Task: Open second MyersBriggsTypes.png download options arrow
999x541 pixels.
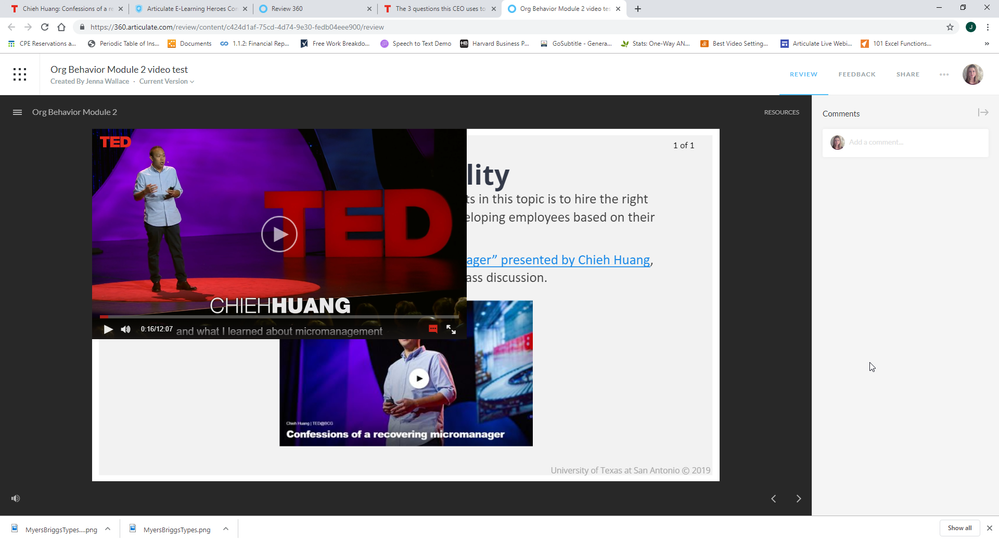Action: [x=226, y=529]
